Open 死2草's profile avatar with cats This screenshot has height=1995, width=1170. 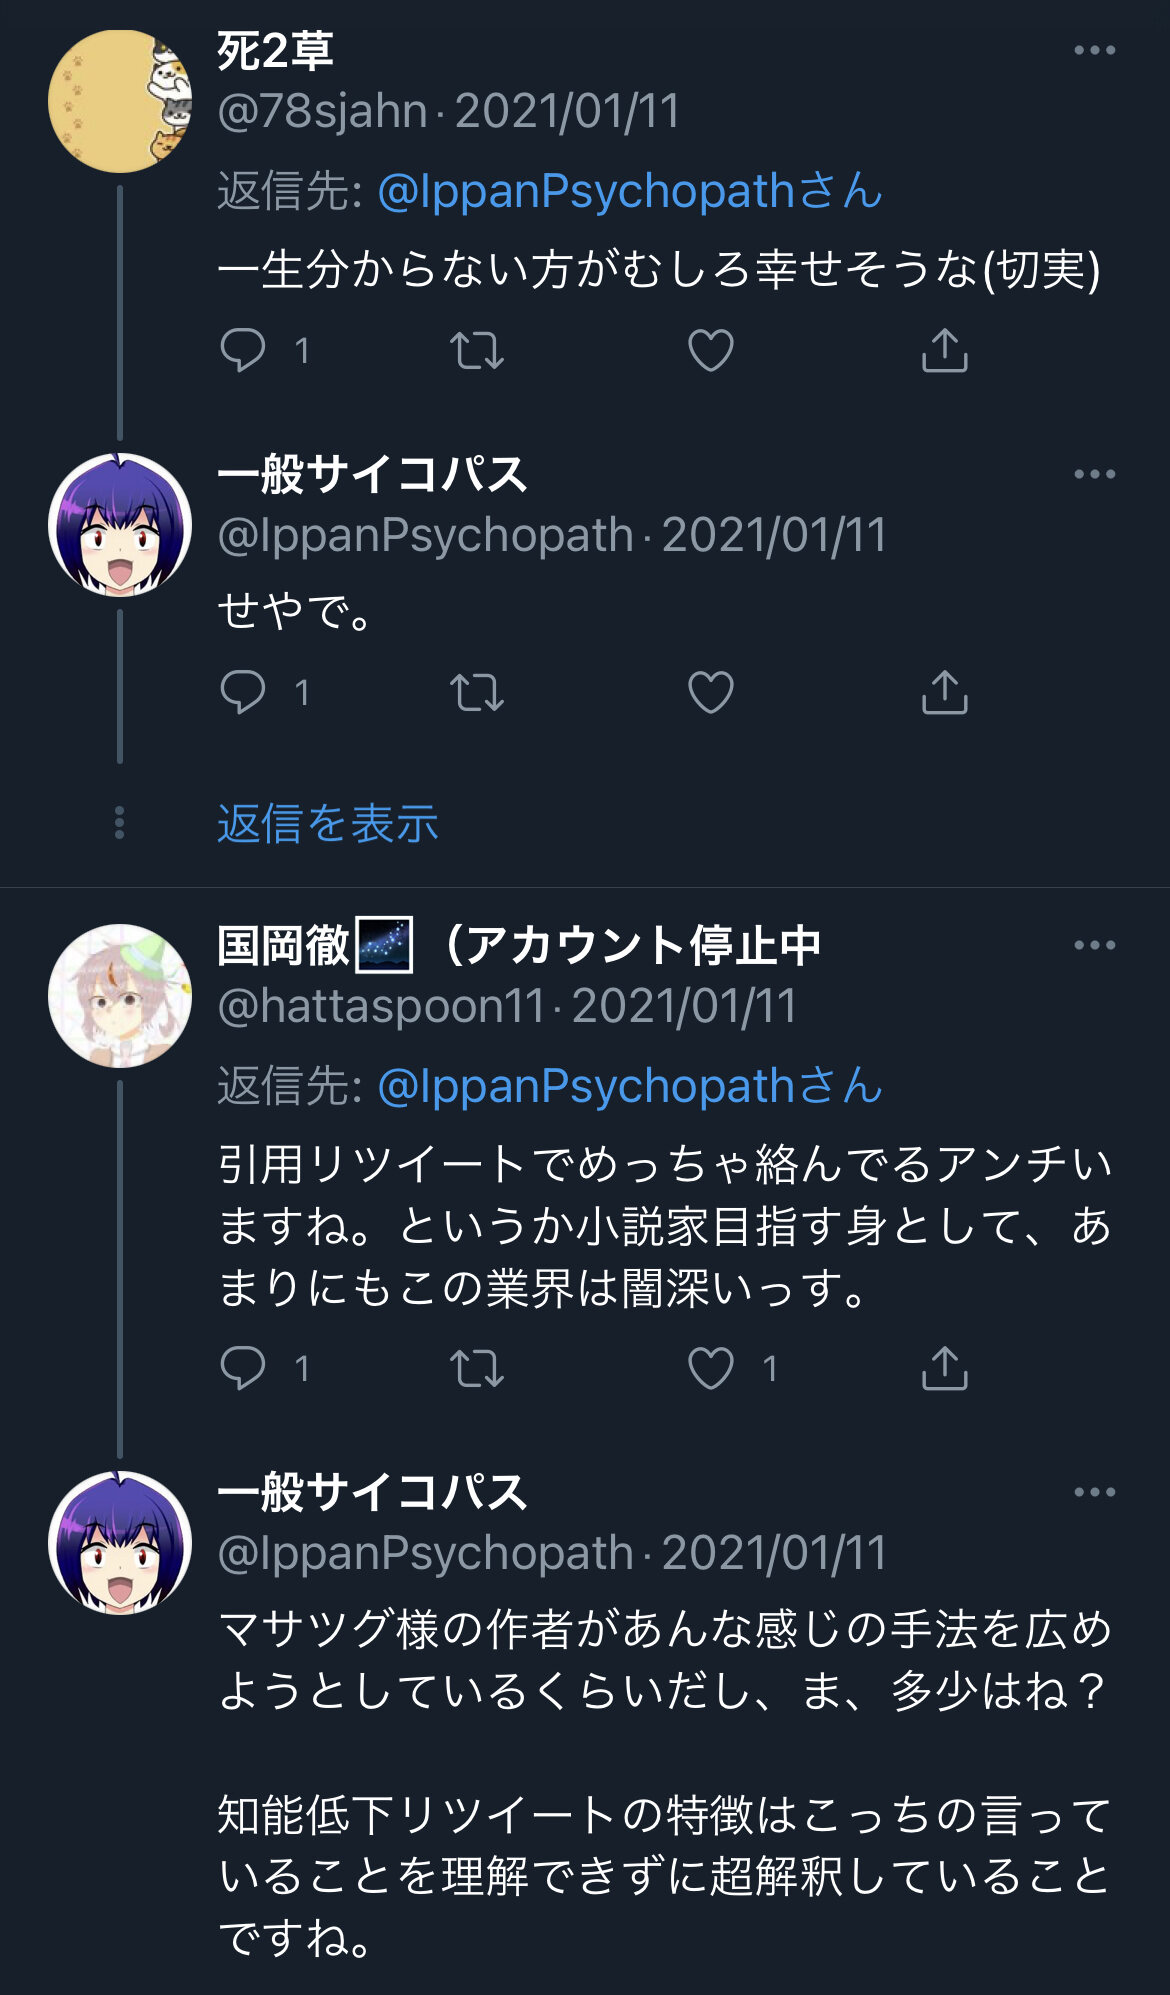(x=120, y=101)
